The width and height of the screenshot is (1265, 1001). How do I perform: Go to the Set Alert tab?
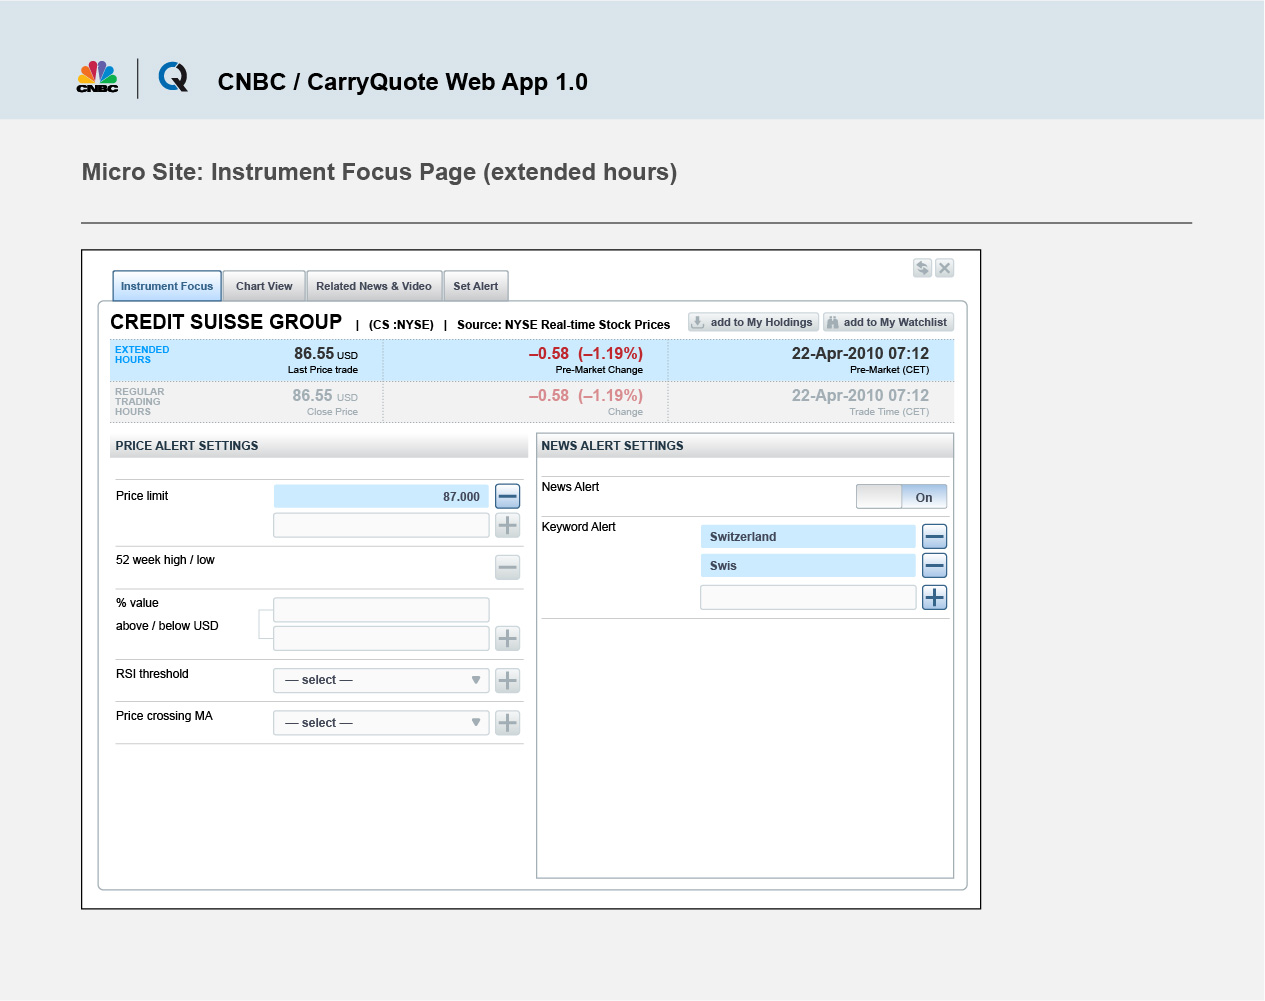click(x=476, y=286)
